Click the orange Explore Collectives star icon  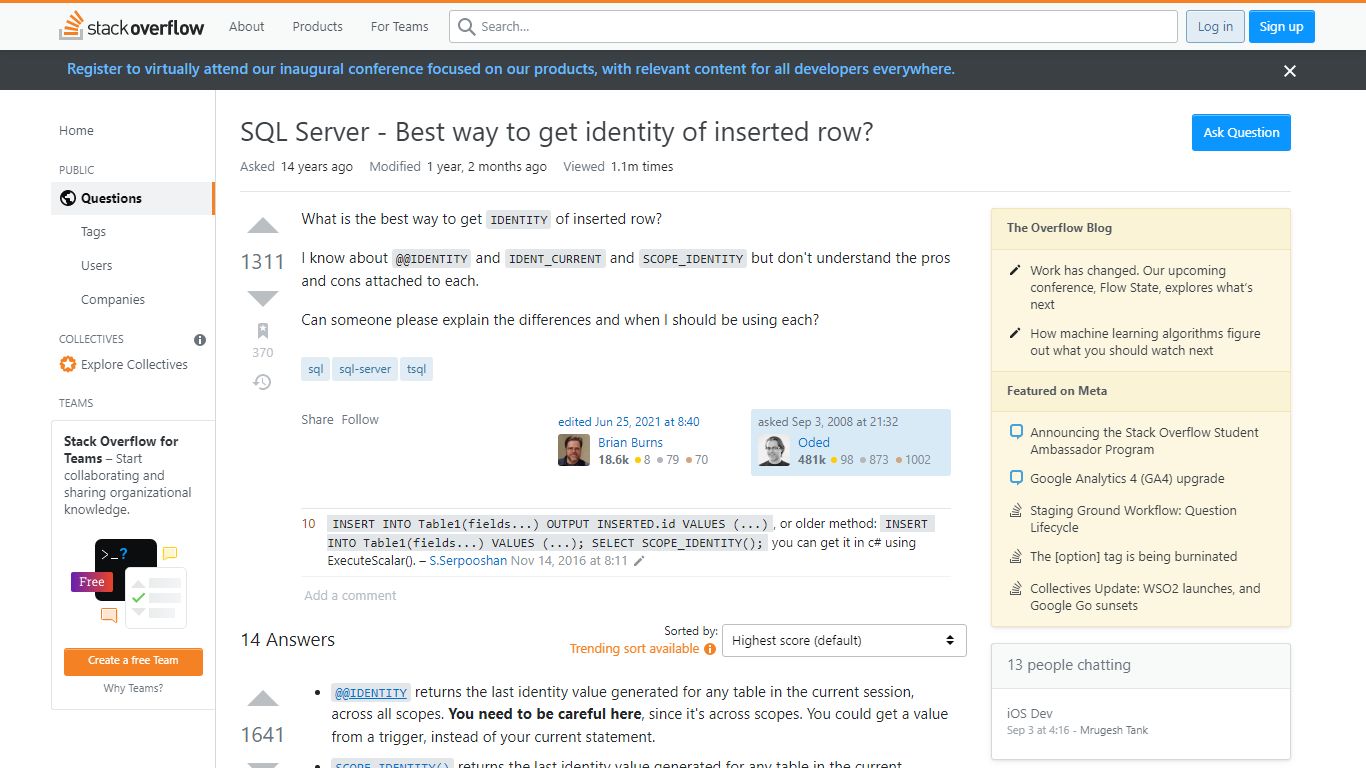click(x=68, y=365)
